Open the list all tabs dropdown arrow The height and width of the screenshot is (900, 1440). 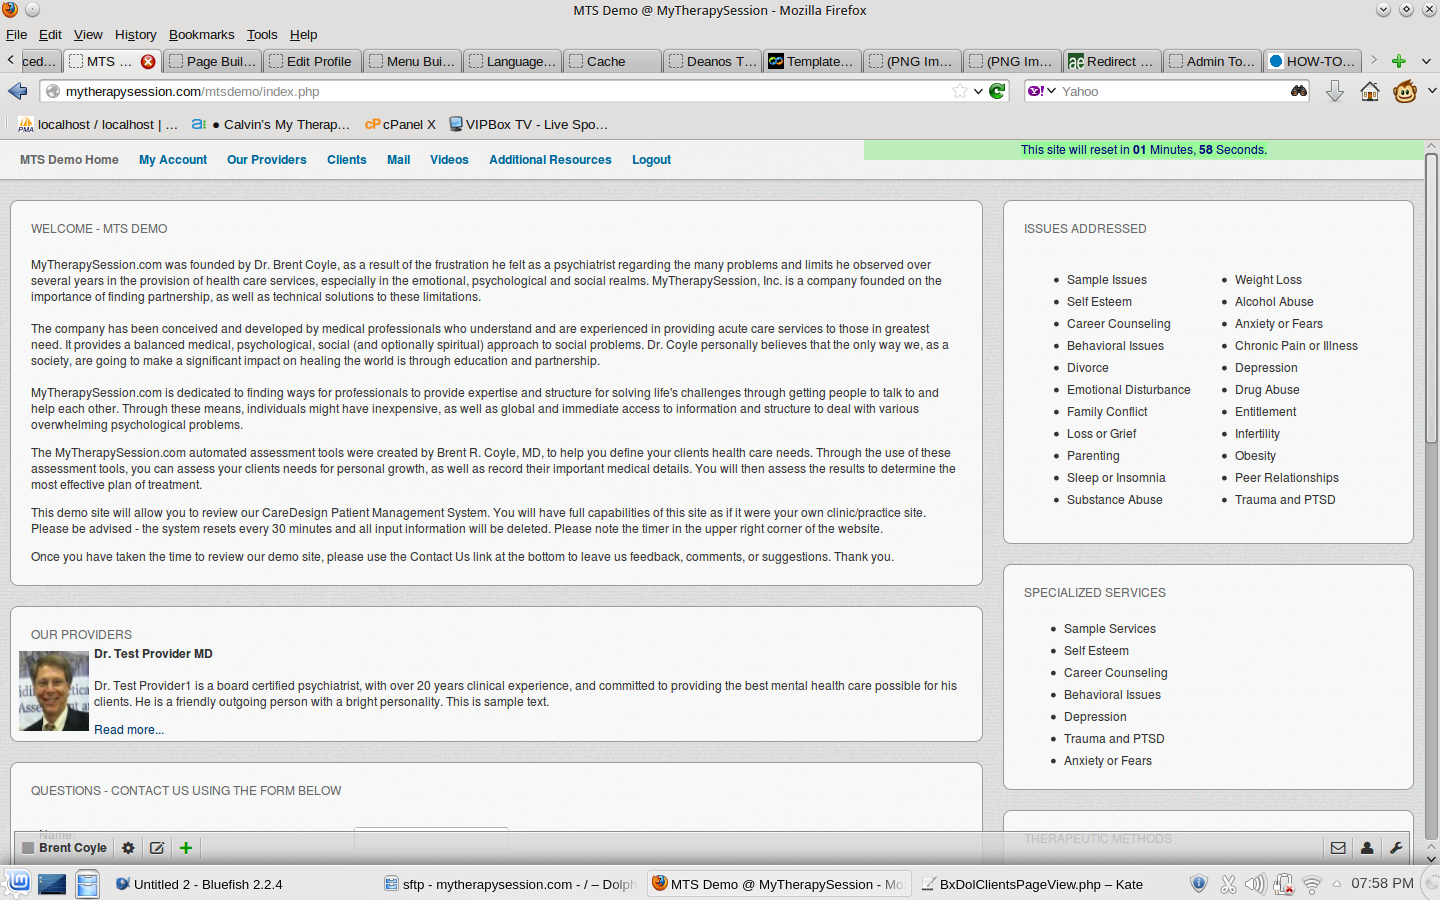pos(1426,61)
